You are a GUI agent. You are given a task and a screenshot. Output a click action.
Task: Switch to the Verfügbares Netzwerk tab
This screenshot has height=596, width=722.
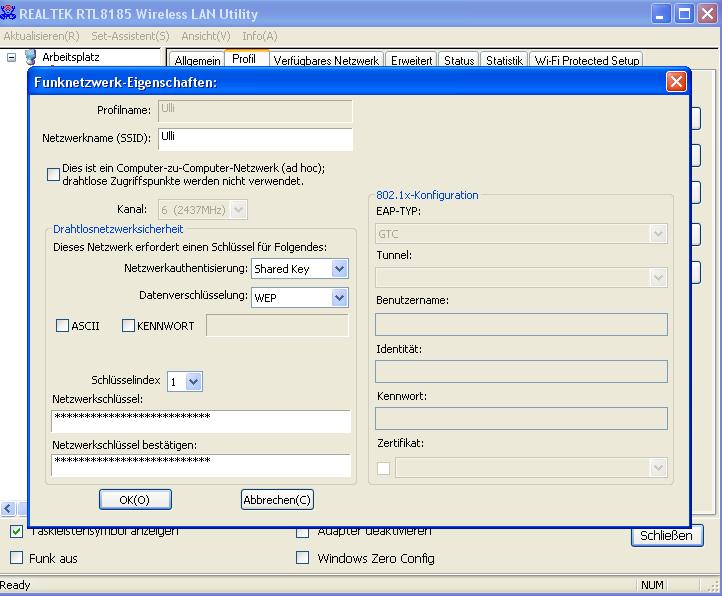pyautogui.click(x=326, y=61)
